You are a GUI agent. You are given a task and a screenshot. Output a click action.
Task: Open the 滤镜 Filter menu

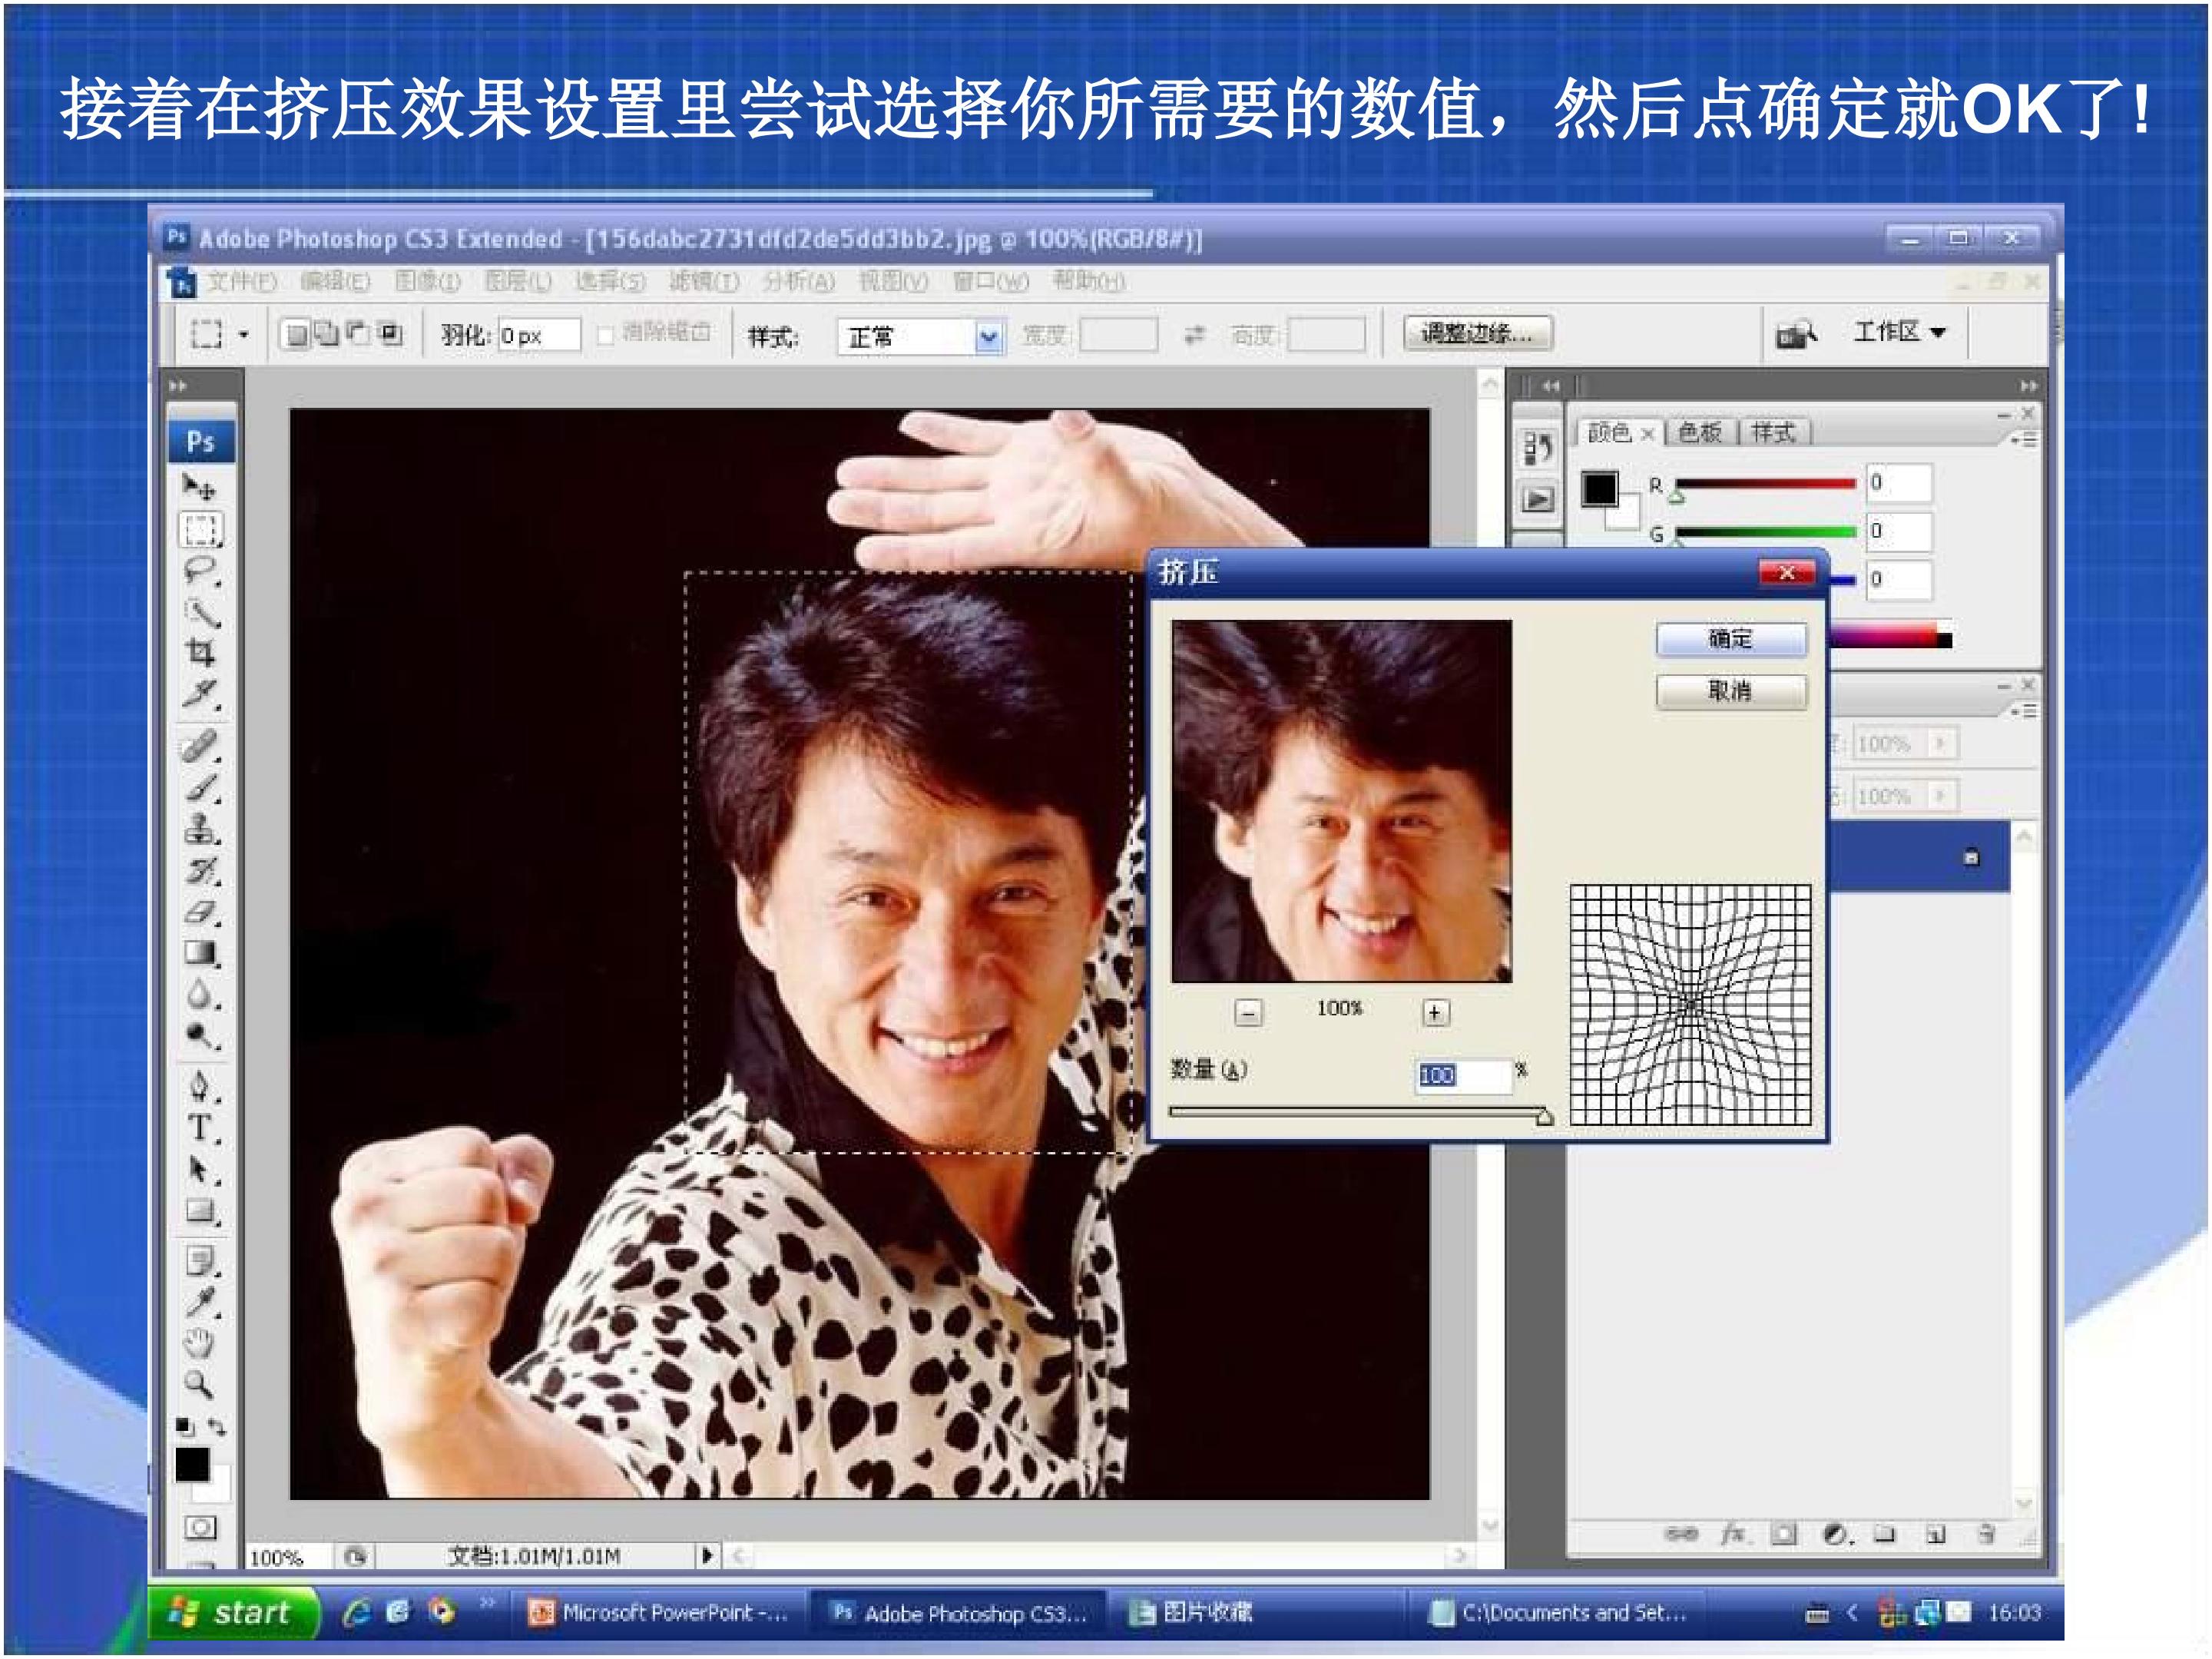[x=704, y=282]
